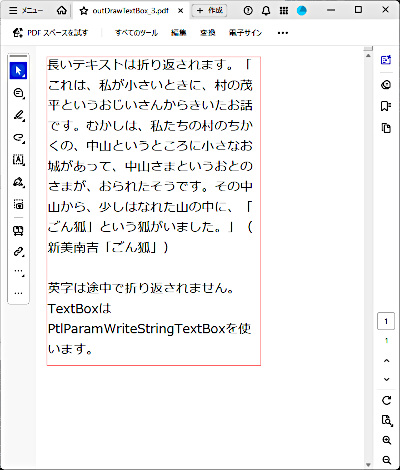Choose the link chain tool
This screenshot has height=470, width=400.
[x=18, y=252]
